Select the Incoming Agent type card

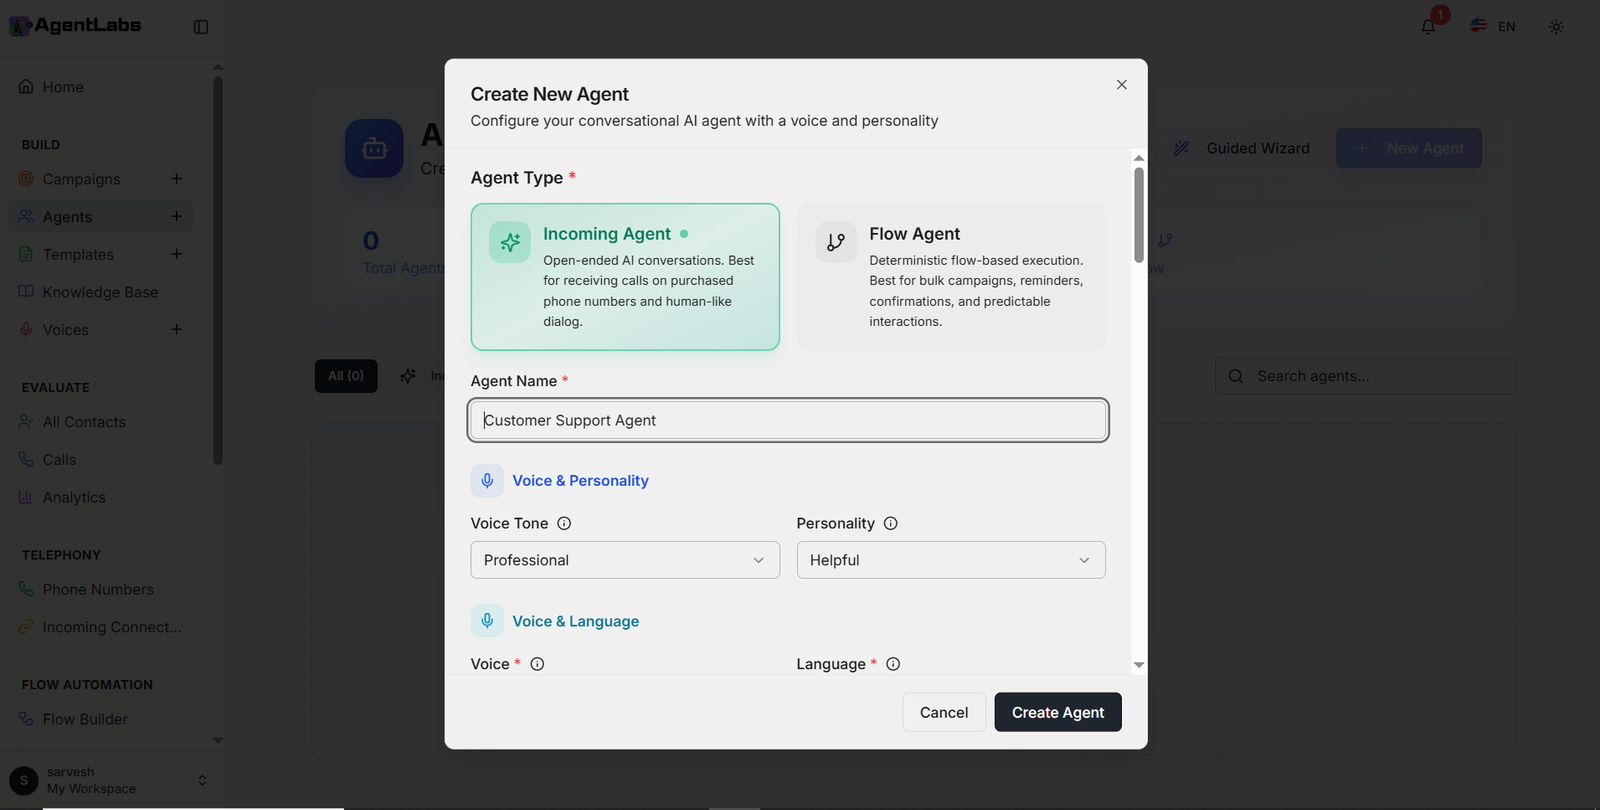tap(625, 277)
